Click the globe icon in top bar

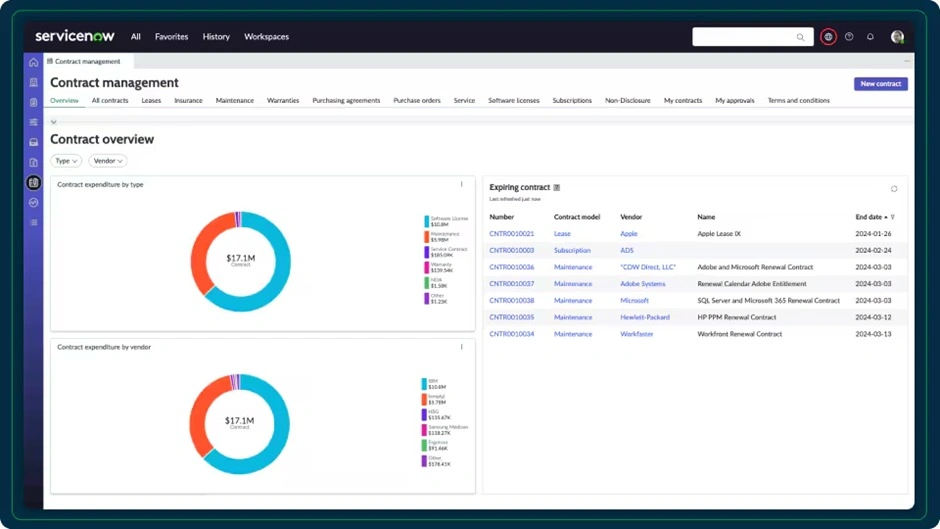pyautogui.click(x=828, y=37)
